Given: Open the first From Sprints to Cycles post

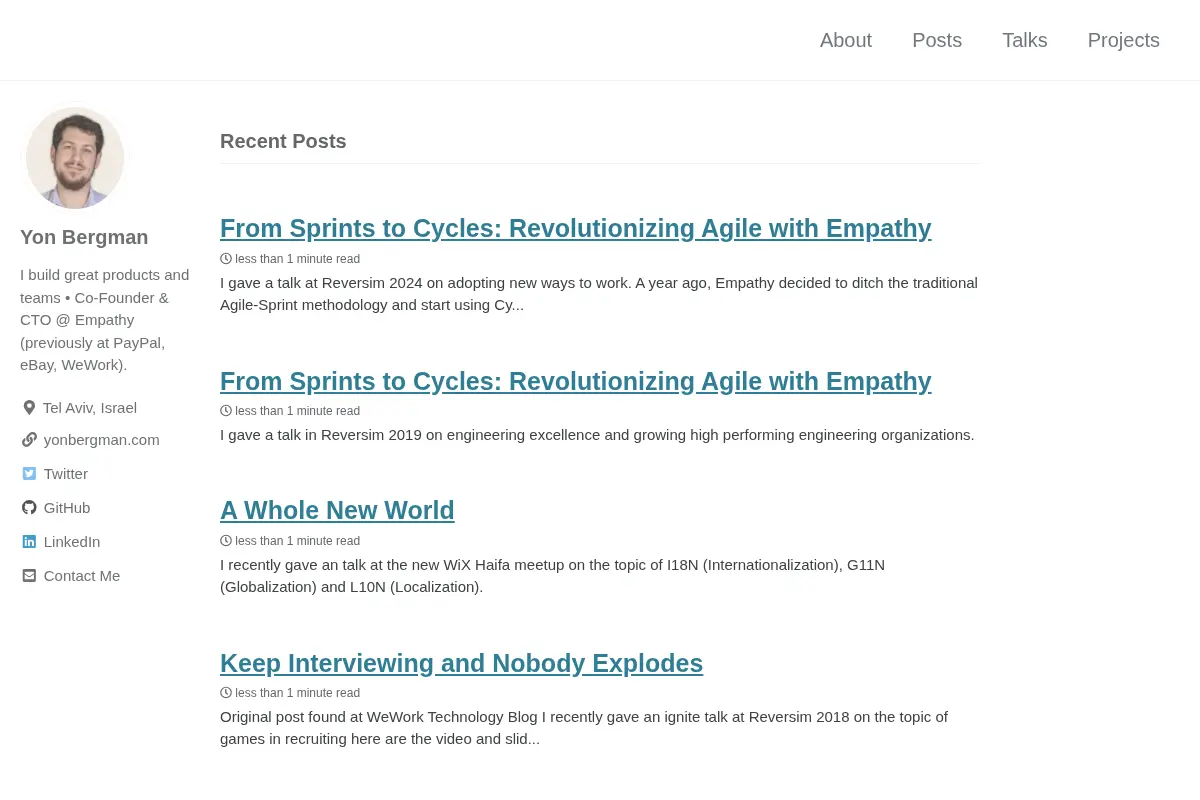Looking at the screenshot, I should [x=576, y=229].
